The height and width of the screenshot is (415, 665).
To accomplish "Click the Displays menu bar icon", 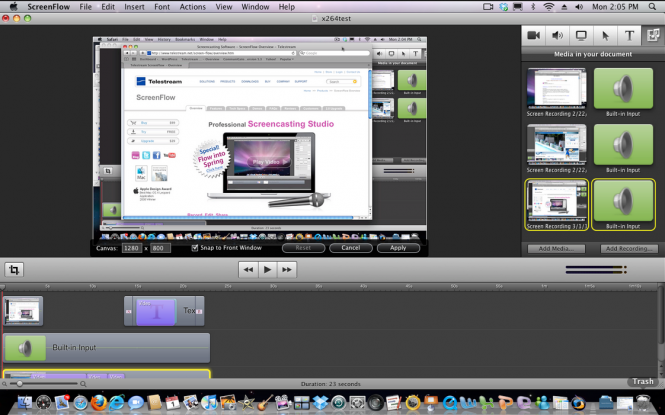I will (518, 7).
